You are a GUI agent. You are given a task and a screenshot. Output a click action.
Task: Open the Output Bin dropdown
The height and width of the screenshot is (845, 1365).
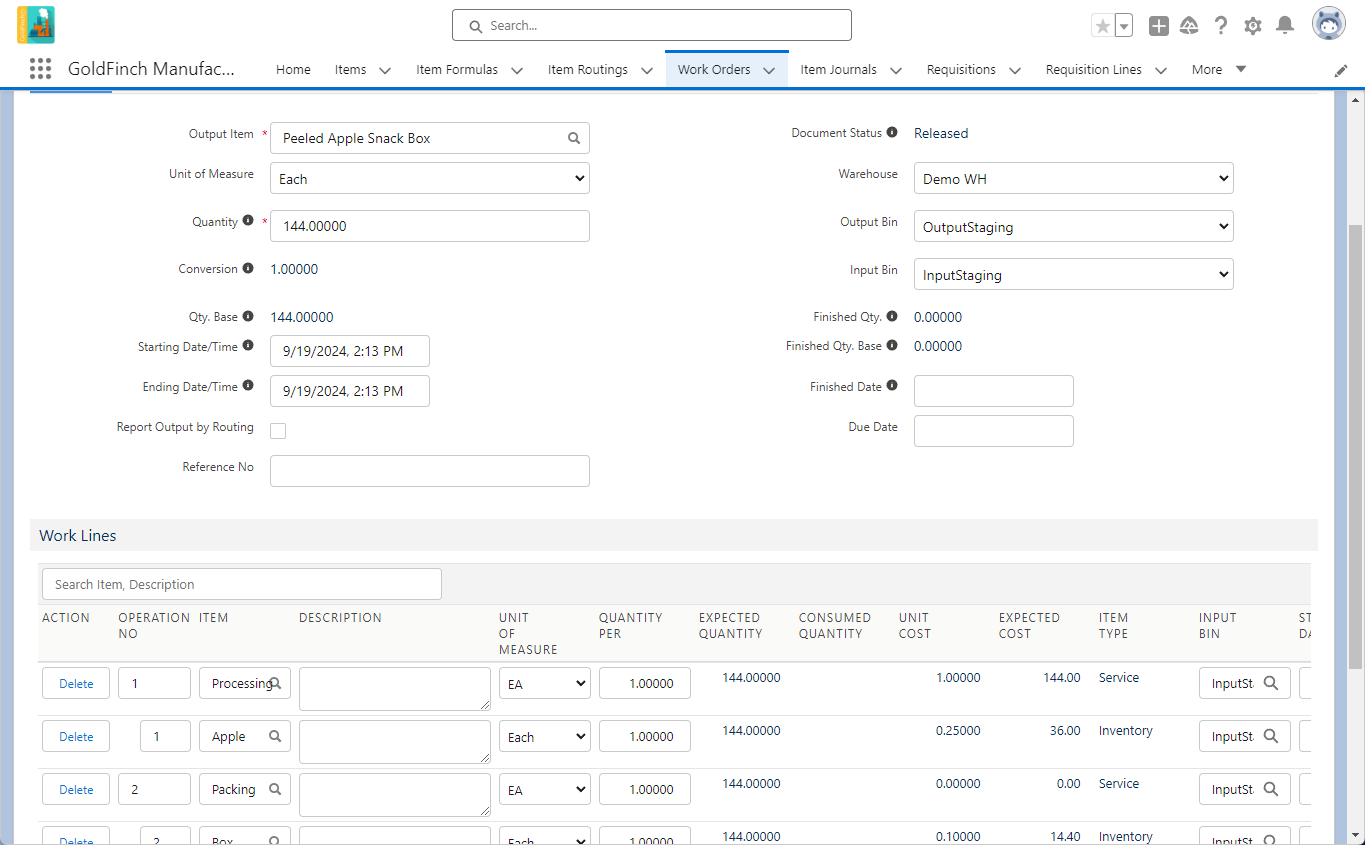tap(1074, 227)
